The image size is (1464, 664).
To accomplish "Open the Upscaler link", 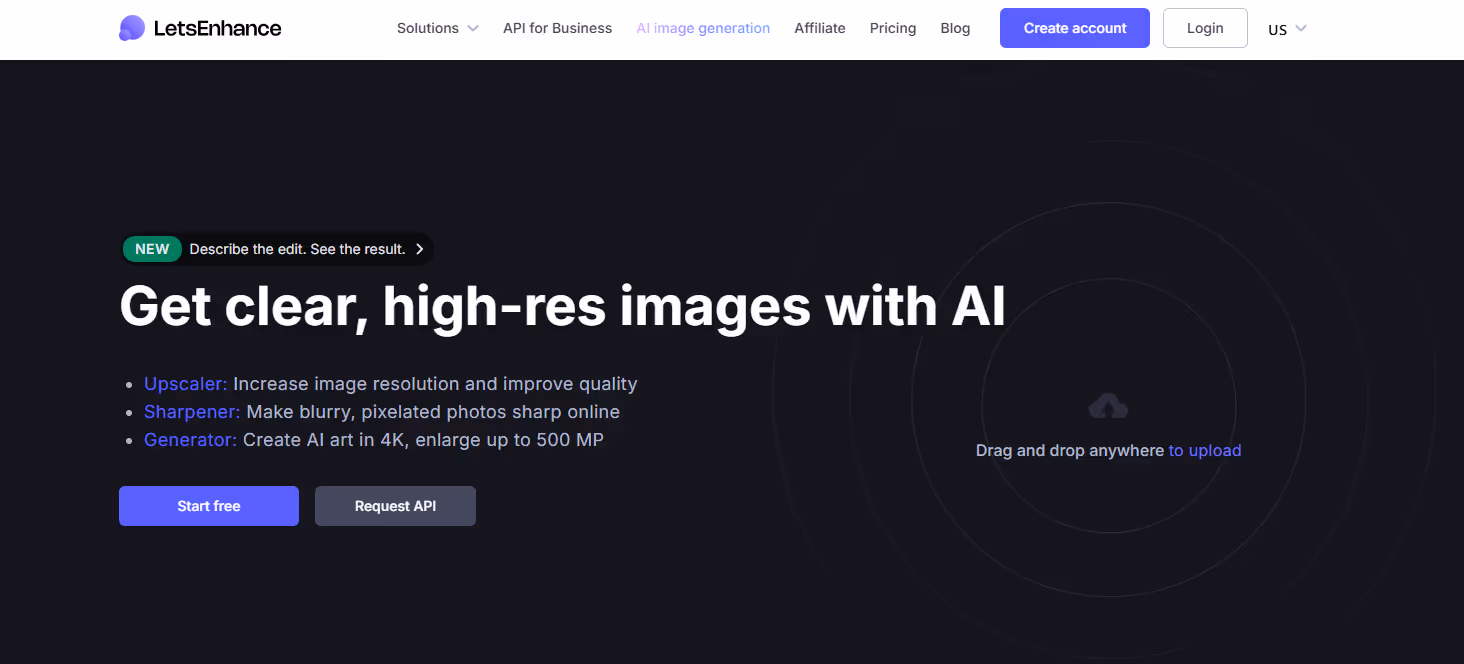I will pyautogui.click(x=186, y=384).
